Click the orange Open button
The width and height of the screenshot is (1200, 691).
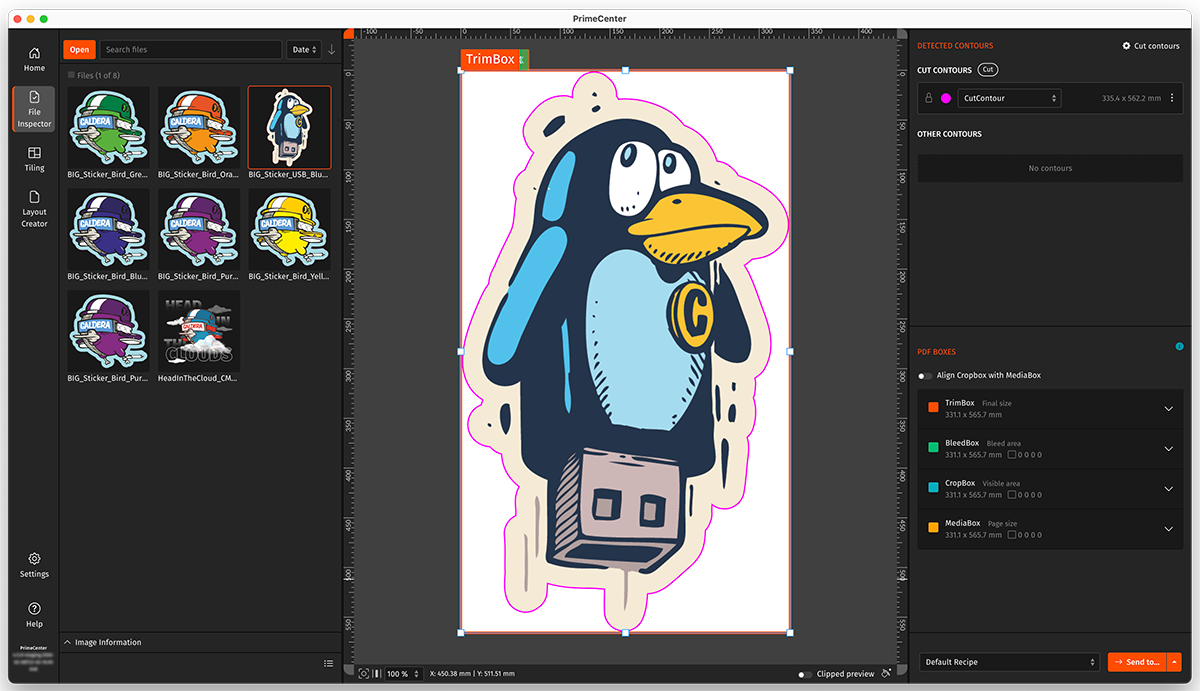point(79,49)
